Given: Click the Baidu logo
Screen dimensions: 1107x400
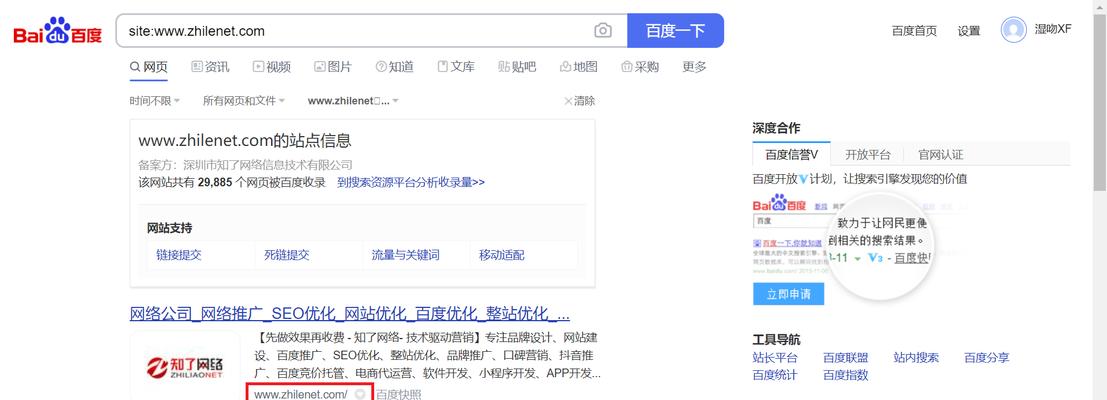Looking at the screenshot, I should [58, 32].
